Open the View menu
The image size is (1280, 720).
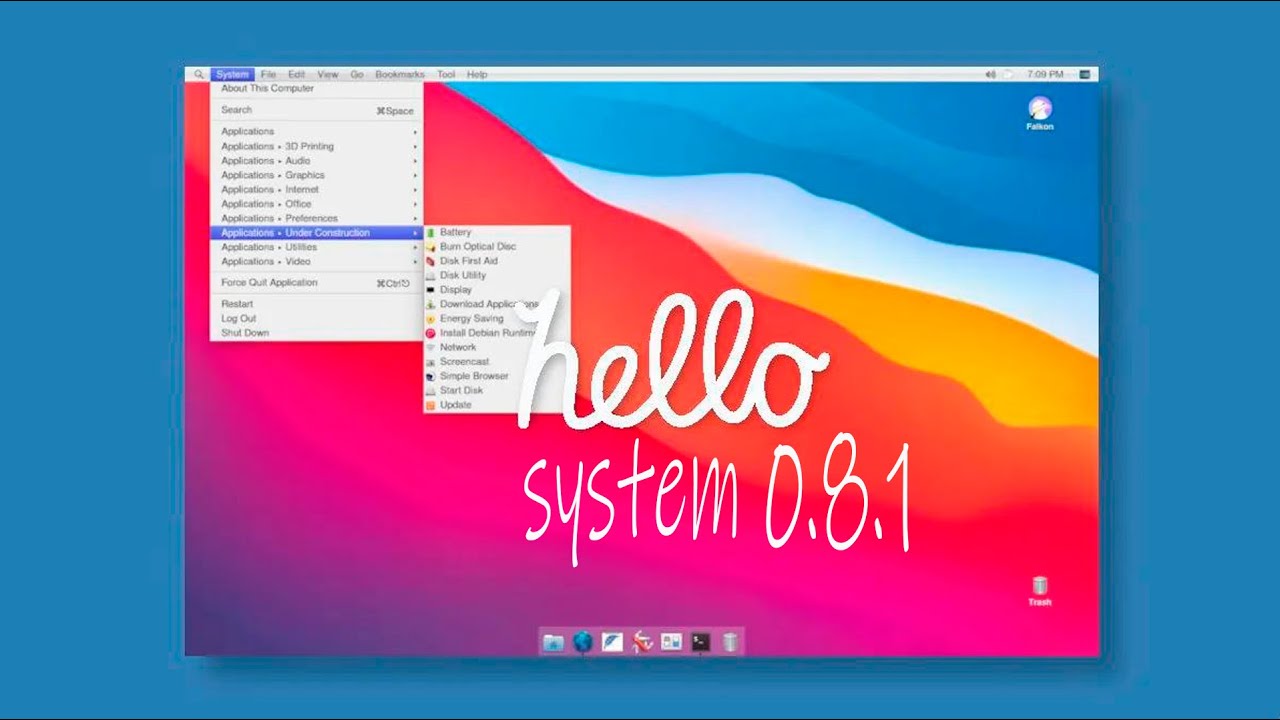pos(328,75)
